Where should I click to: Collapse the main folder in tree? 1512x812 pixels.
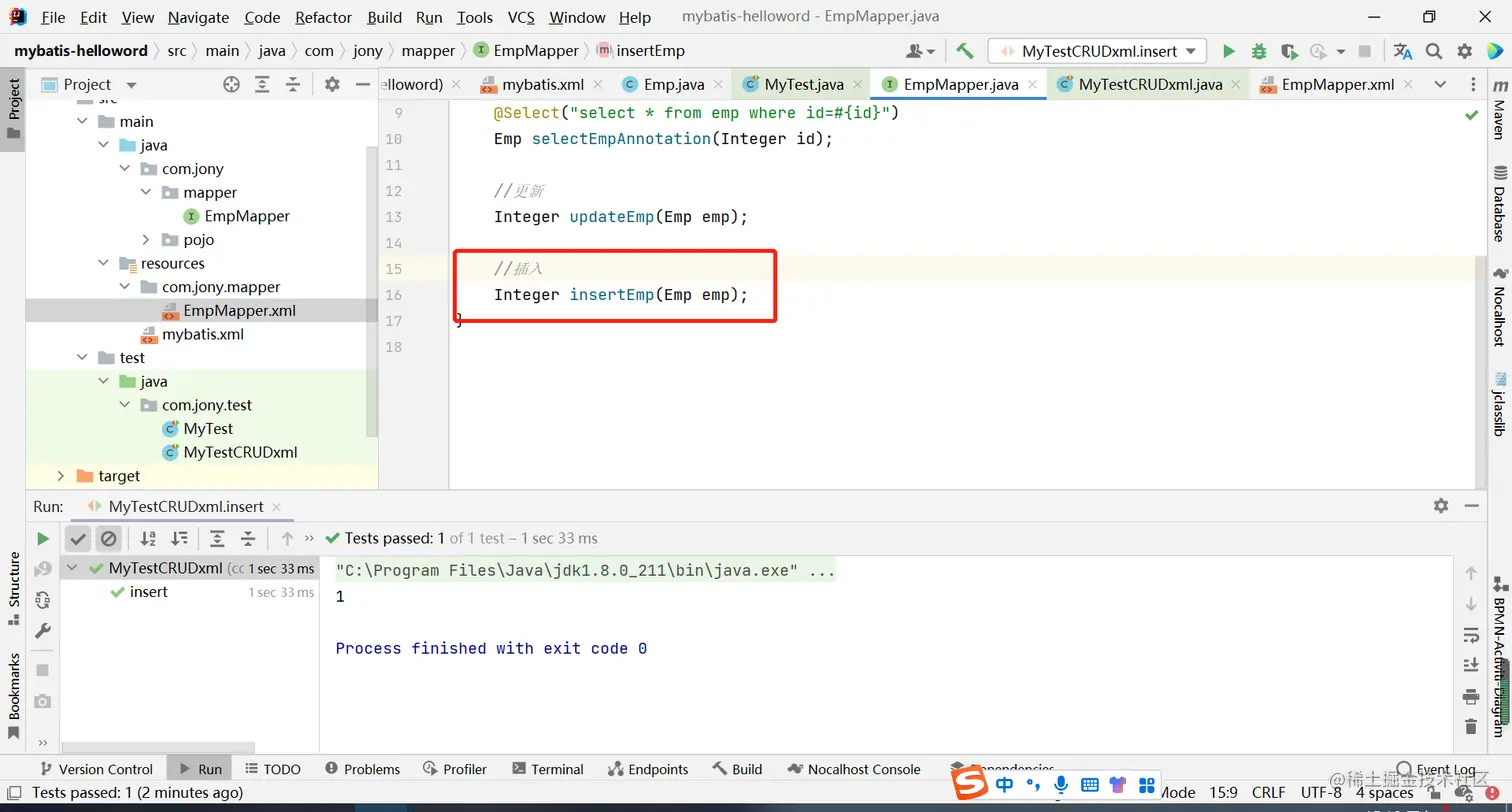(83, 122)
